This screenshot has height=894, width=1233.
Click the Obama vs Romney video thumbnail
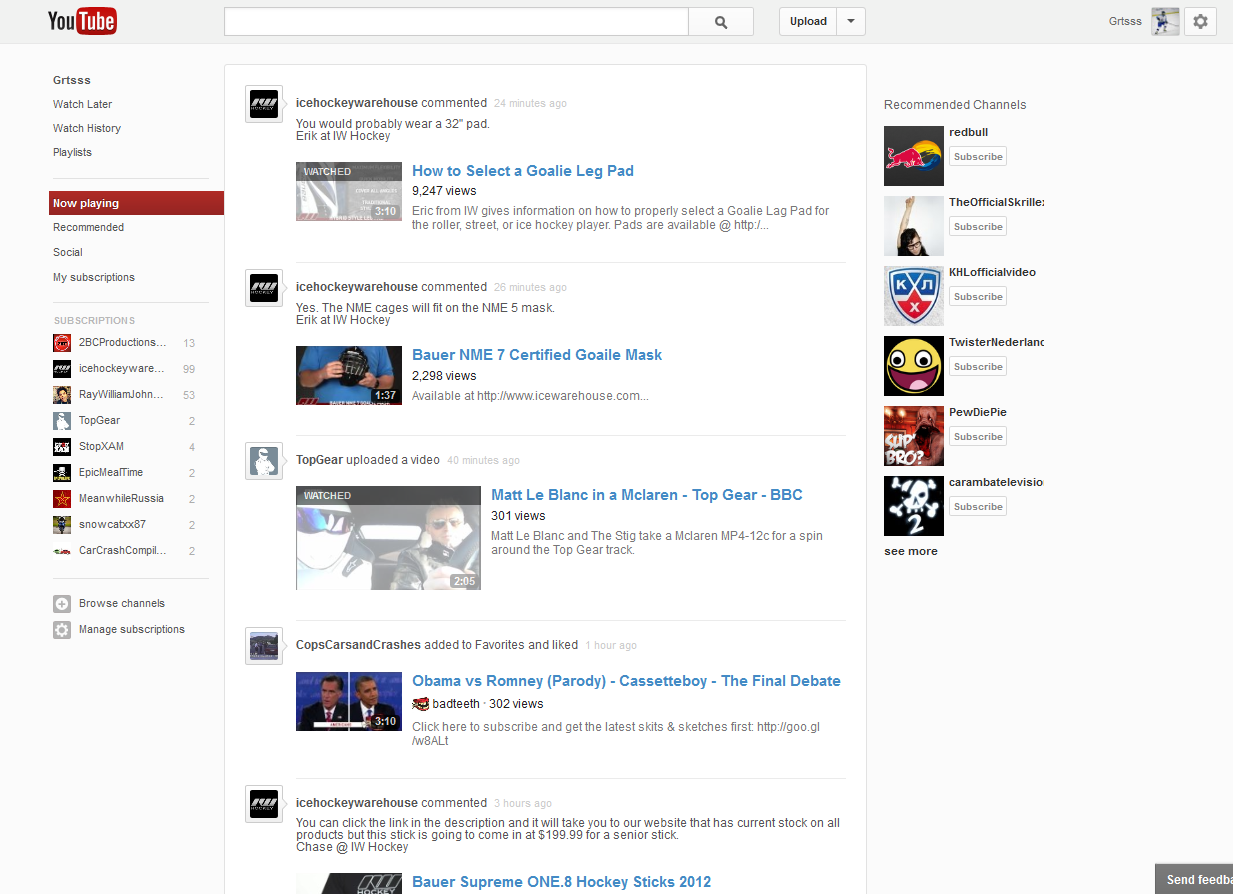click(349, 702)
